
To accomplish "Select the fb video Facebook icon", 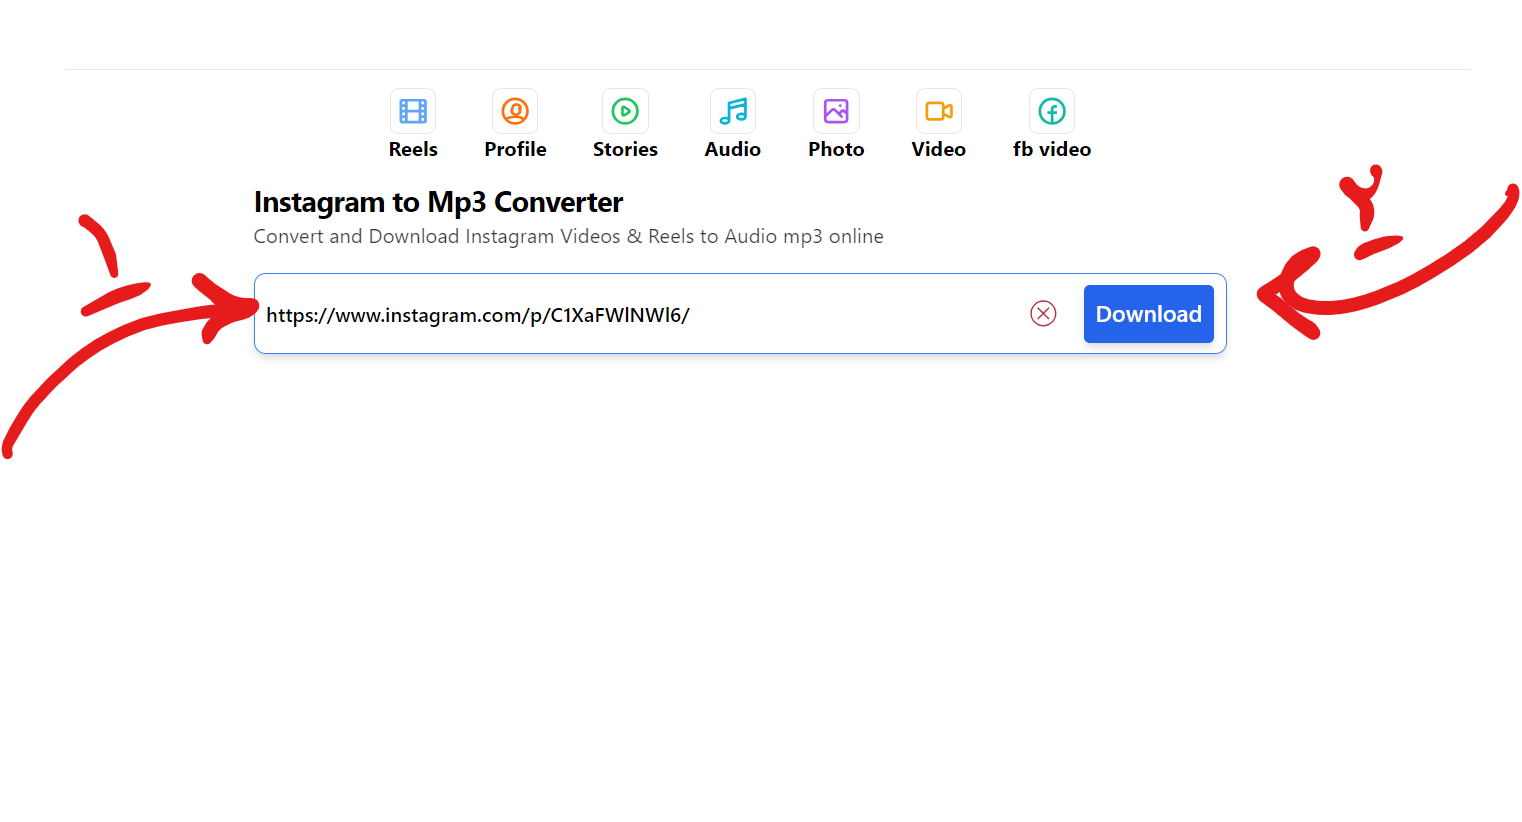I will 1052,111.
